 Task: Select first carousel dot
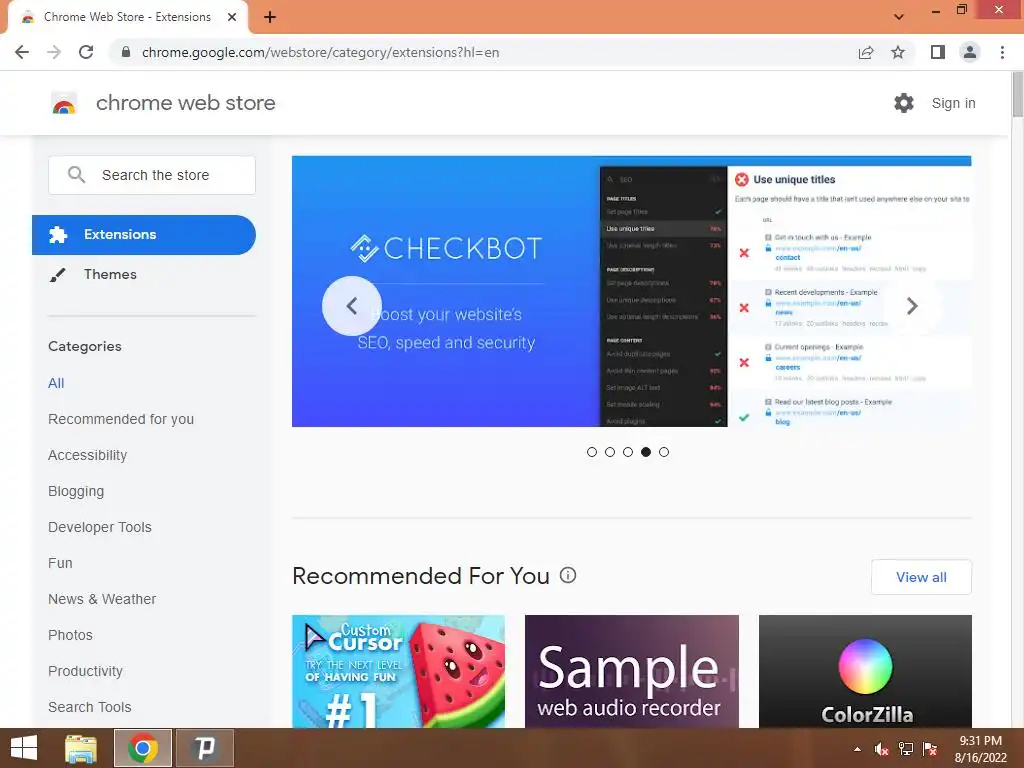[x=592, y=452]
